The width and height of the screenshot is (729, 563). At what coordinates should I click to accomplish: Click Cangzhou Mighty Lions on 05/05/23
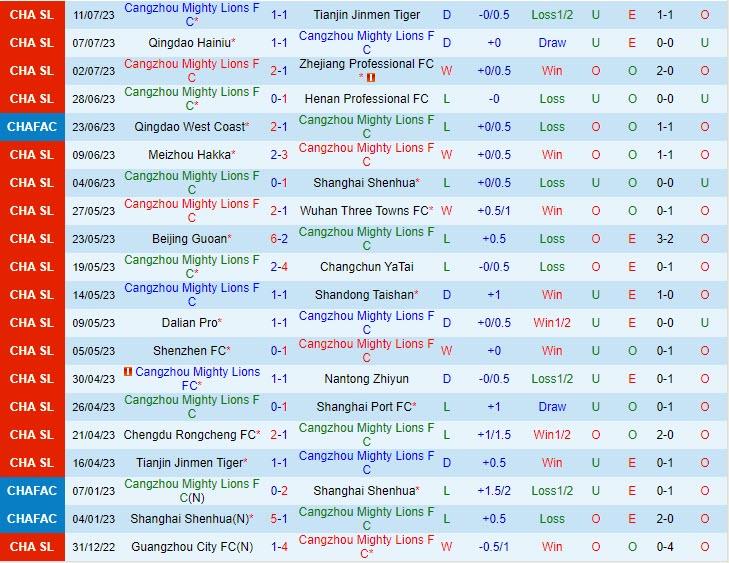tap(366, 351)
